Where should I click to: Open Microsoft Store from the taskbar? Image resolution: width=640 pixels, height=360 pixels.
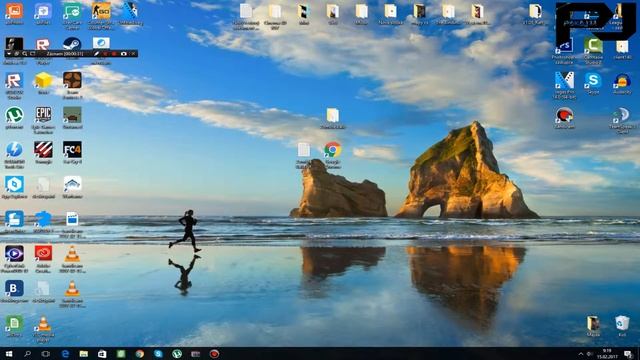(102, 354)
